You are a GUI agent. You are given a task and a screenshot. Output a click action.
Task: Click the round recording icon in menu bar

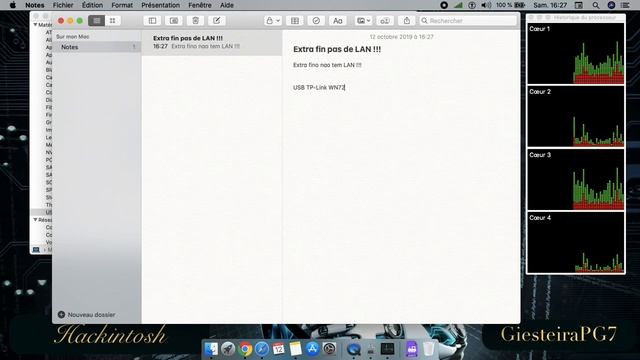[x=444, y=5]
